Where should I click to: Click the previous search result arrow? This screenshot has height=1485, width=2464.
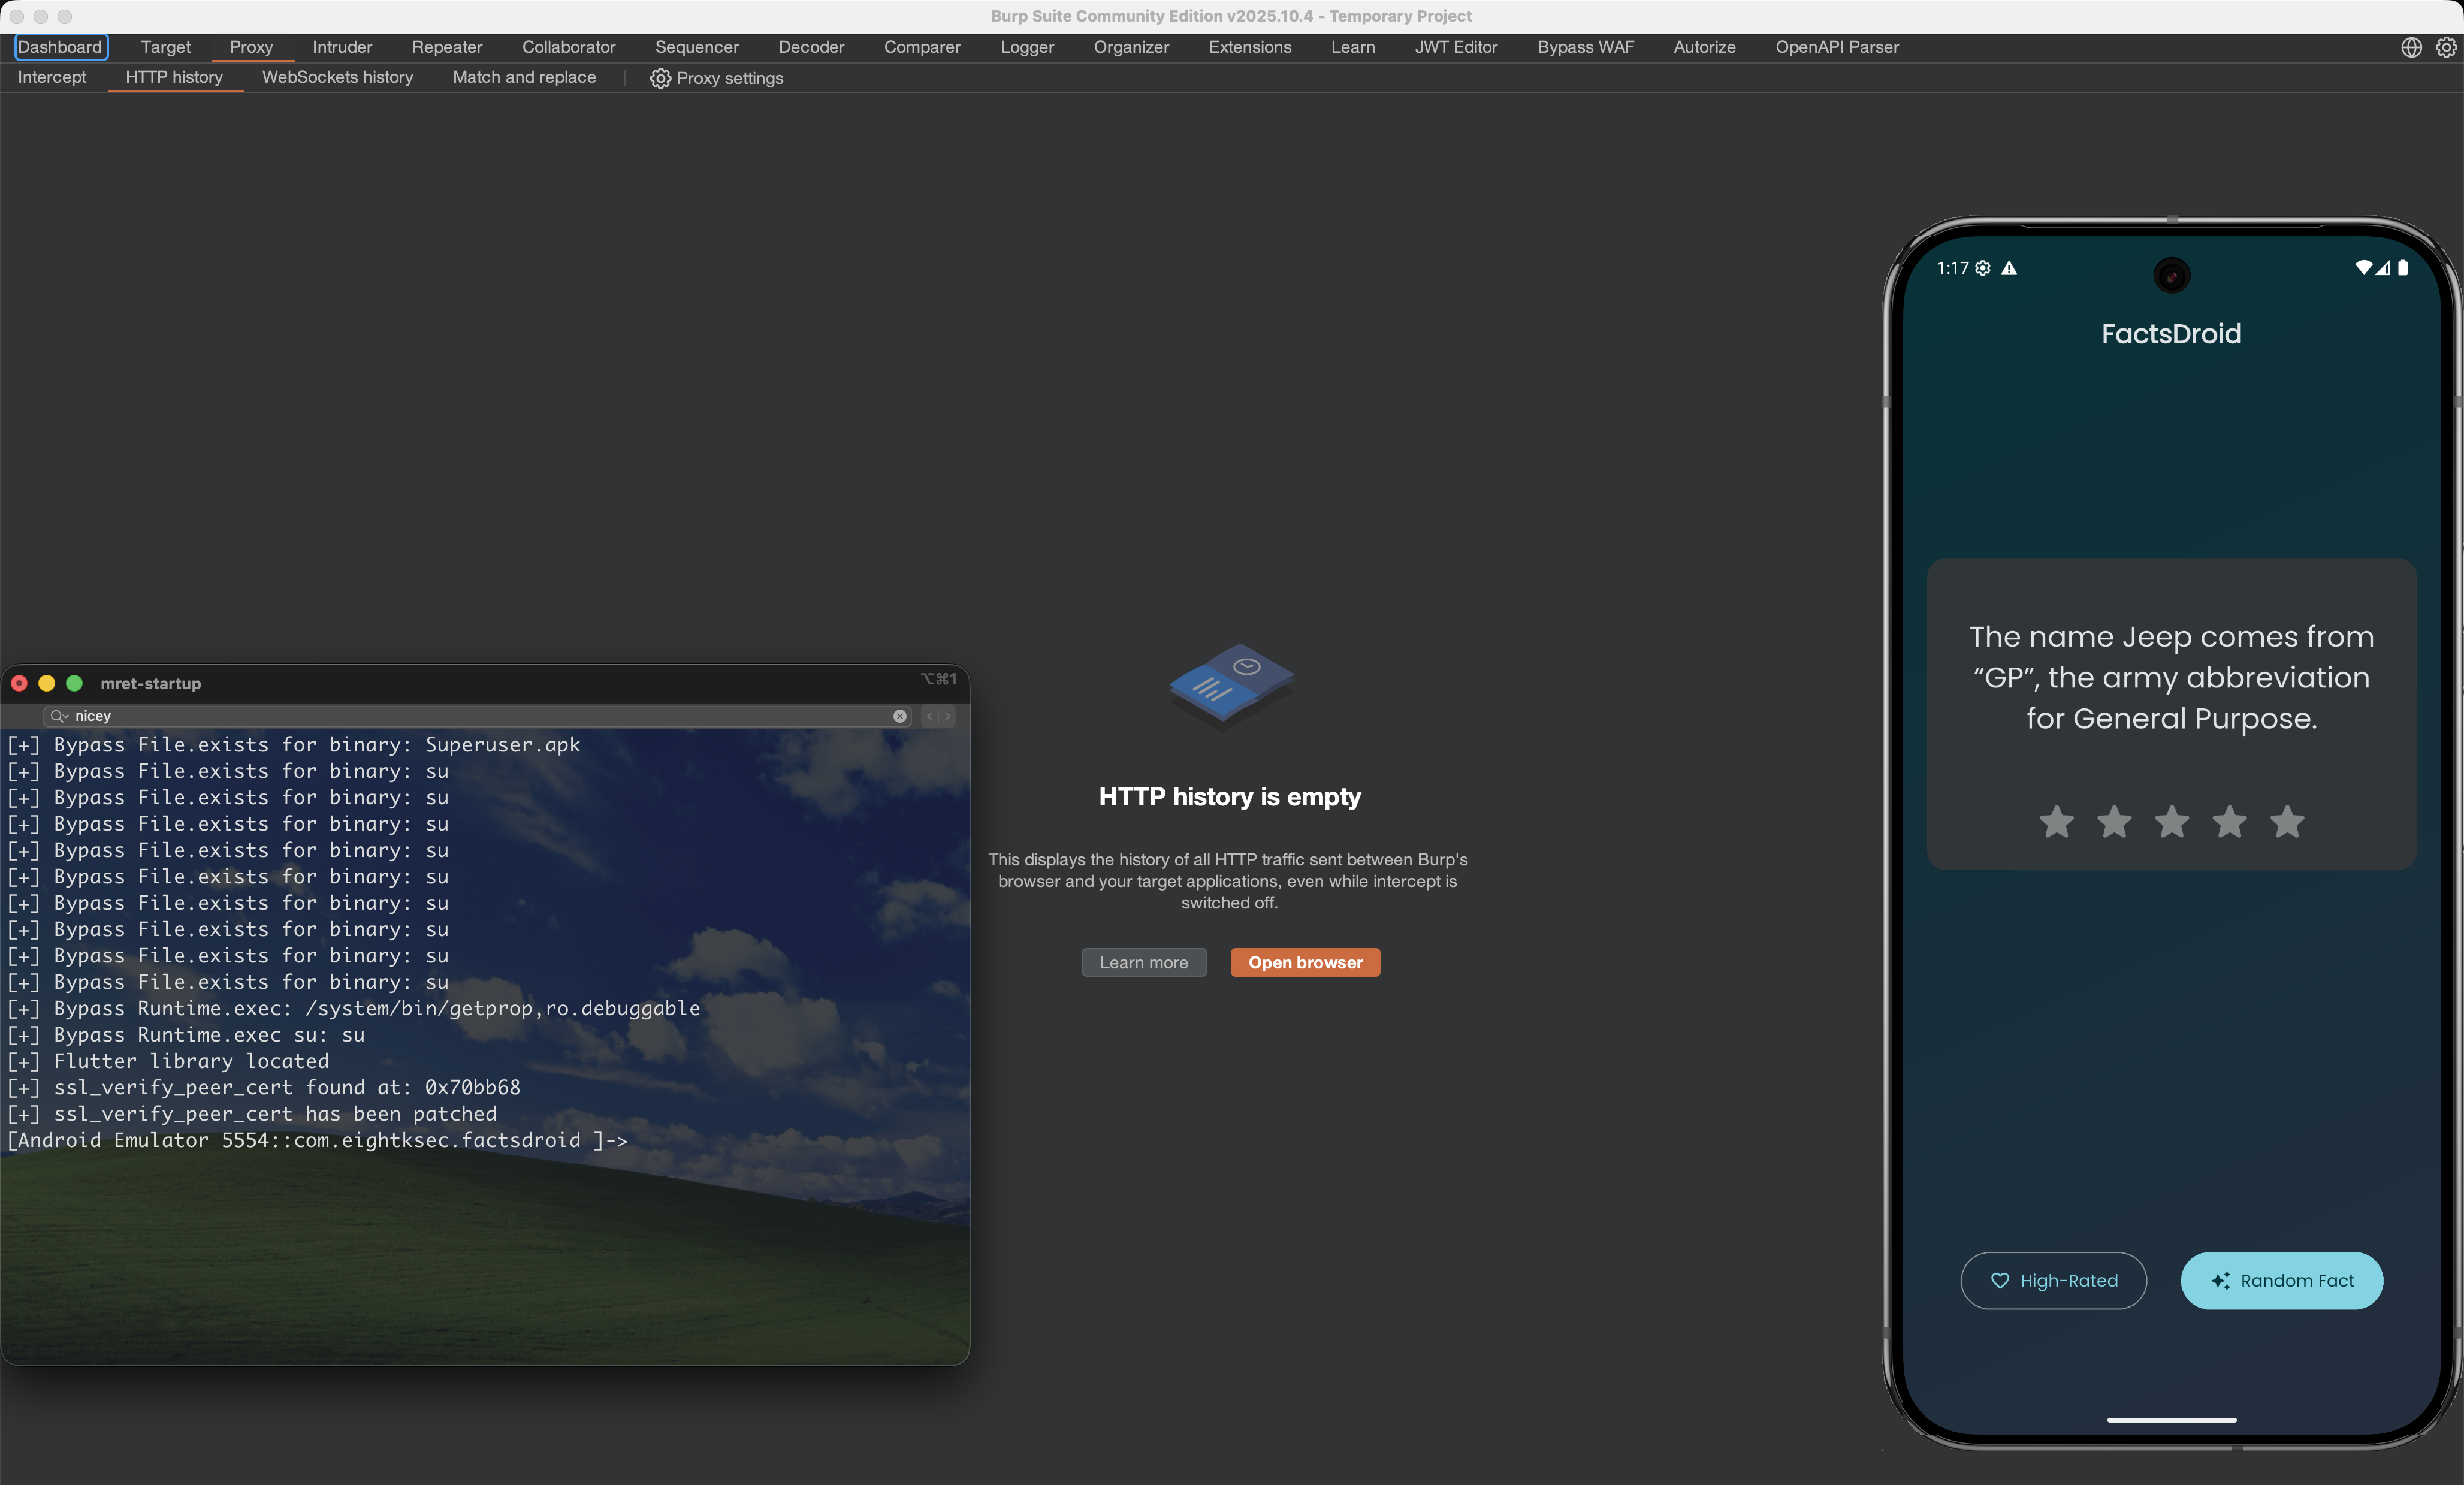point(929,716)
